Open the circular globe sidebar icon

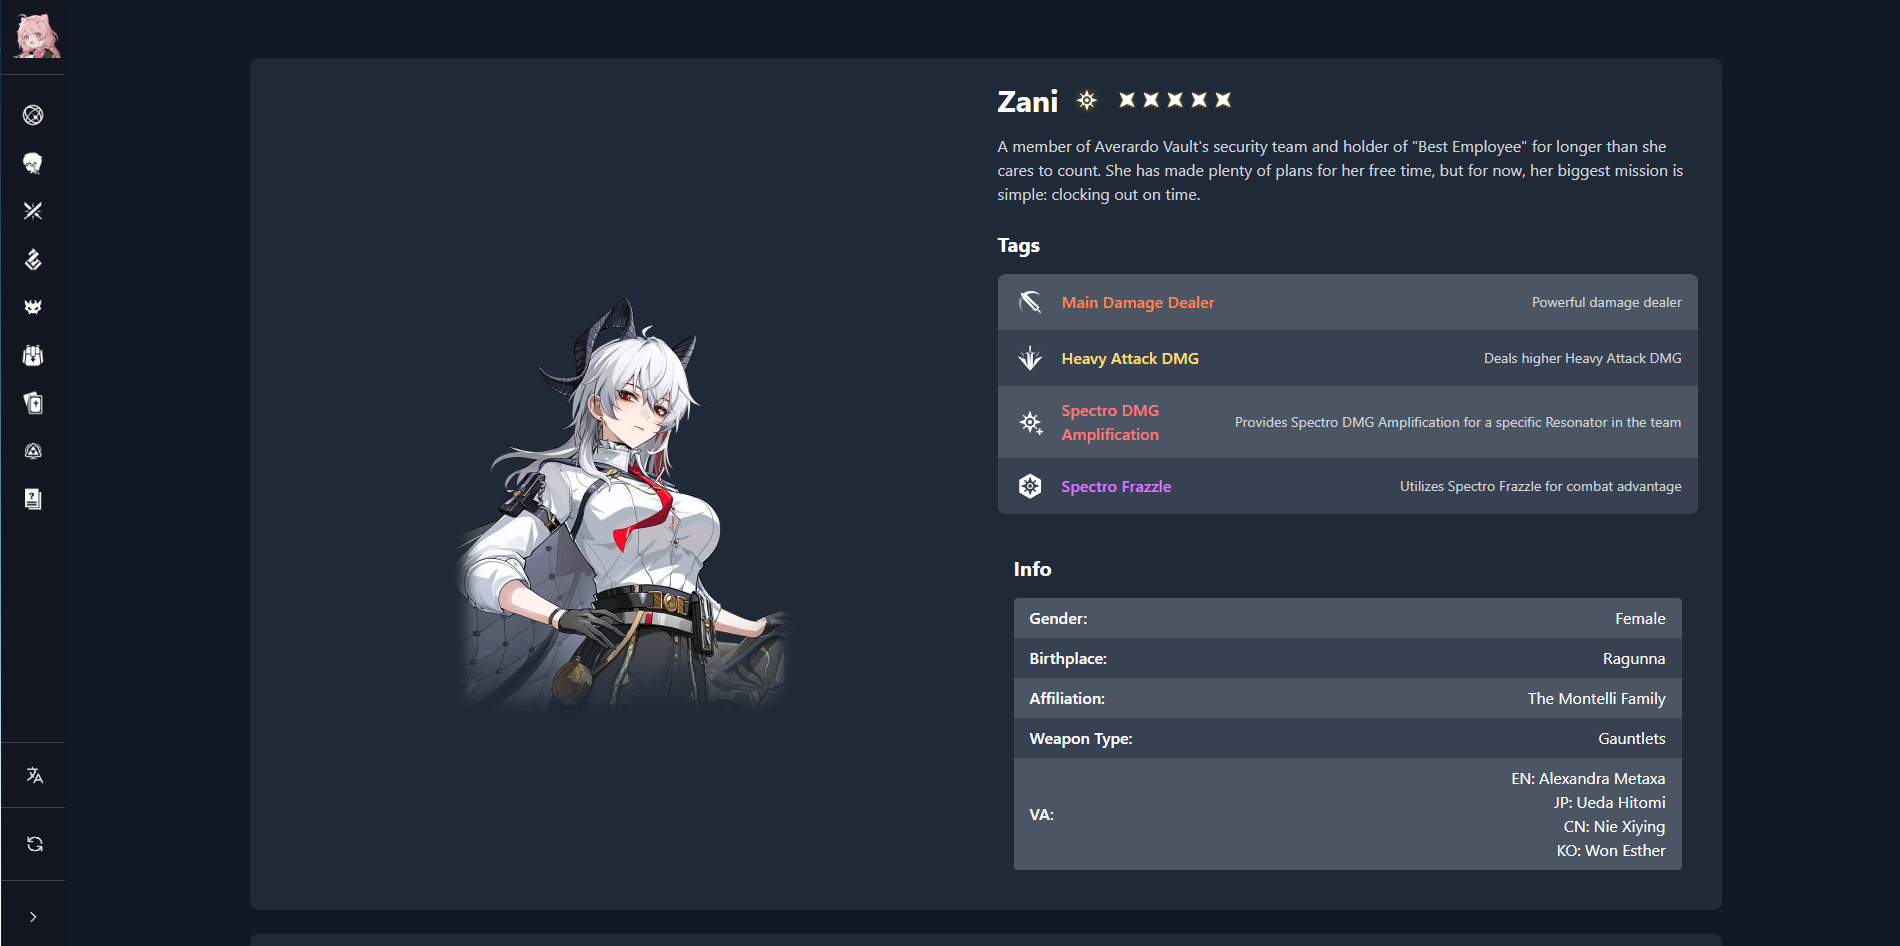click(x=33, y=115)
